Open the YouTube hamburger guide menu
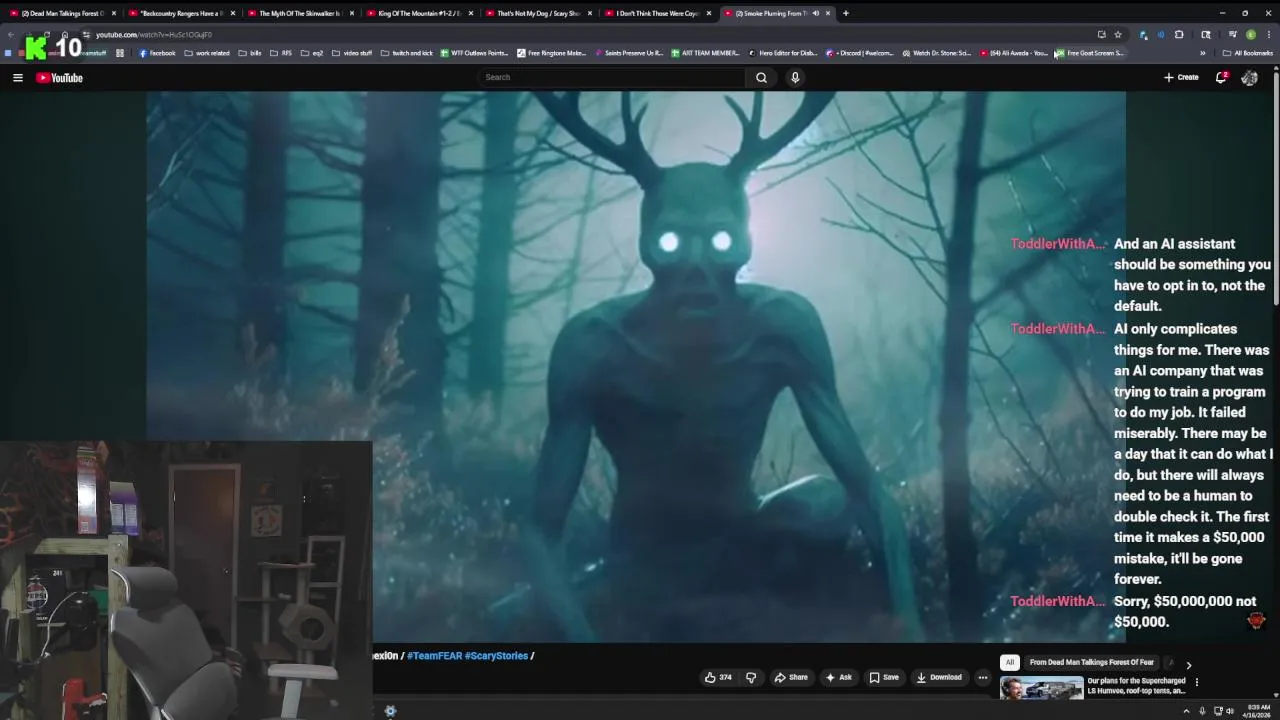This screenshot has width=1280, height=720. tap(17, 77)
